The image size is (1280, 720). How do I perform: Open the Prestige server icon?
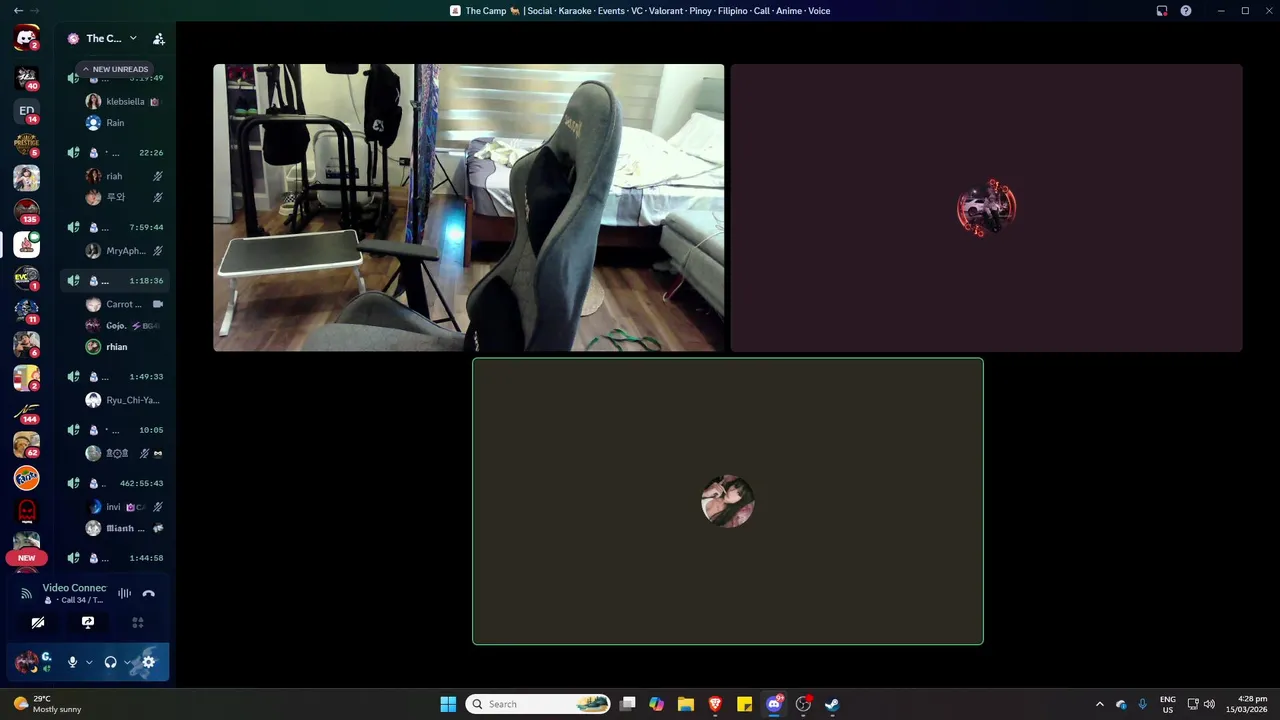[27, 144]
